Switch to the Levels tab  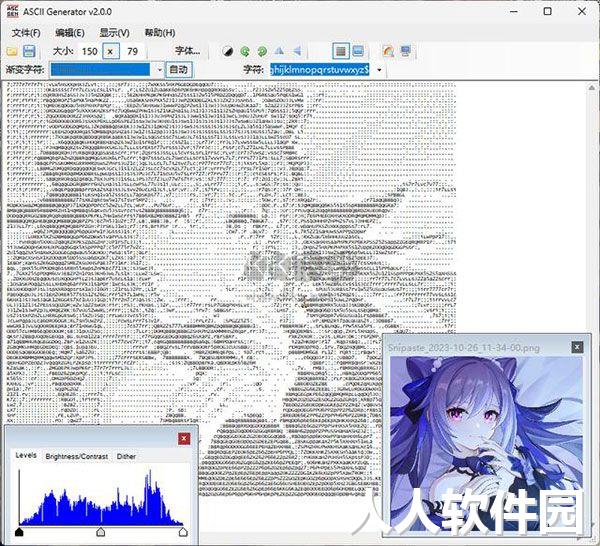coord(26,455)
